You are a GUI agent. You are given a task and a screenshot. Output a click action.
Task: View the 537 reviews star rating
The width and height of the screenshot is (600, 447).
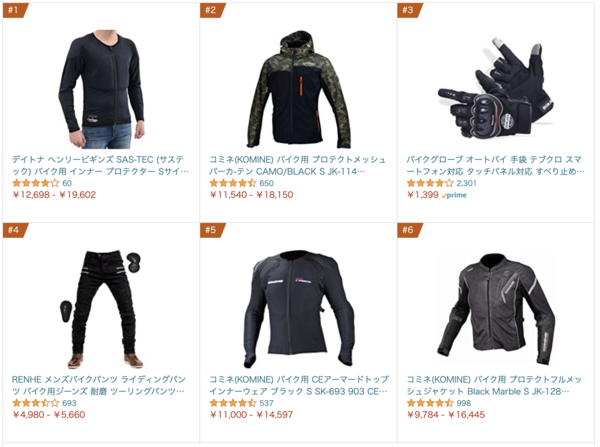[233, 403]
